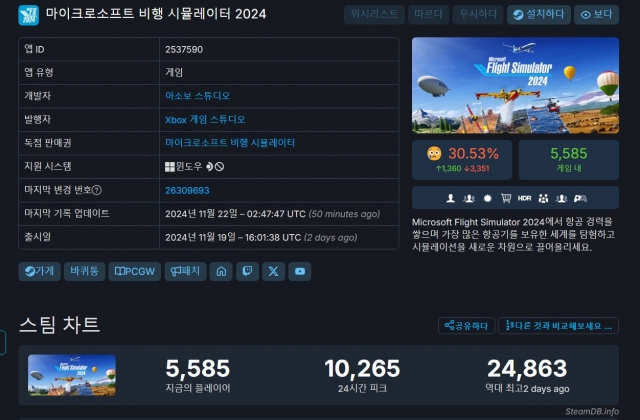Open the YouTube icon link
This screenshot has height=420, width=640.
point(300,271)
